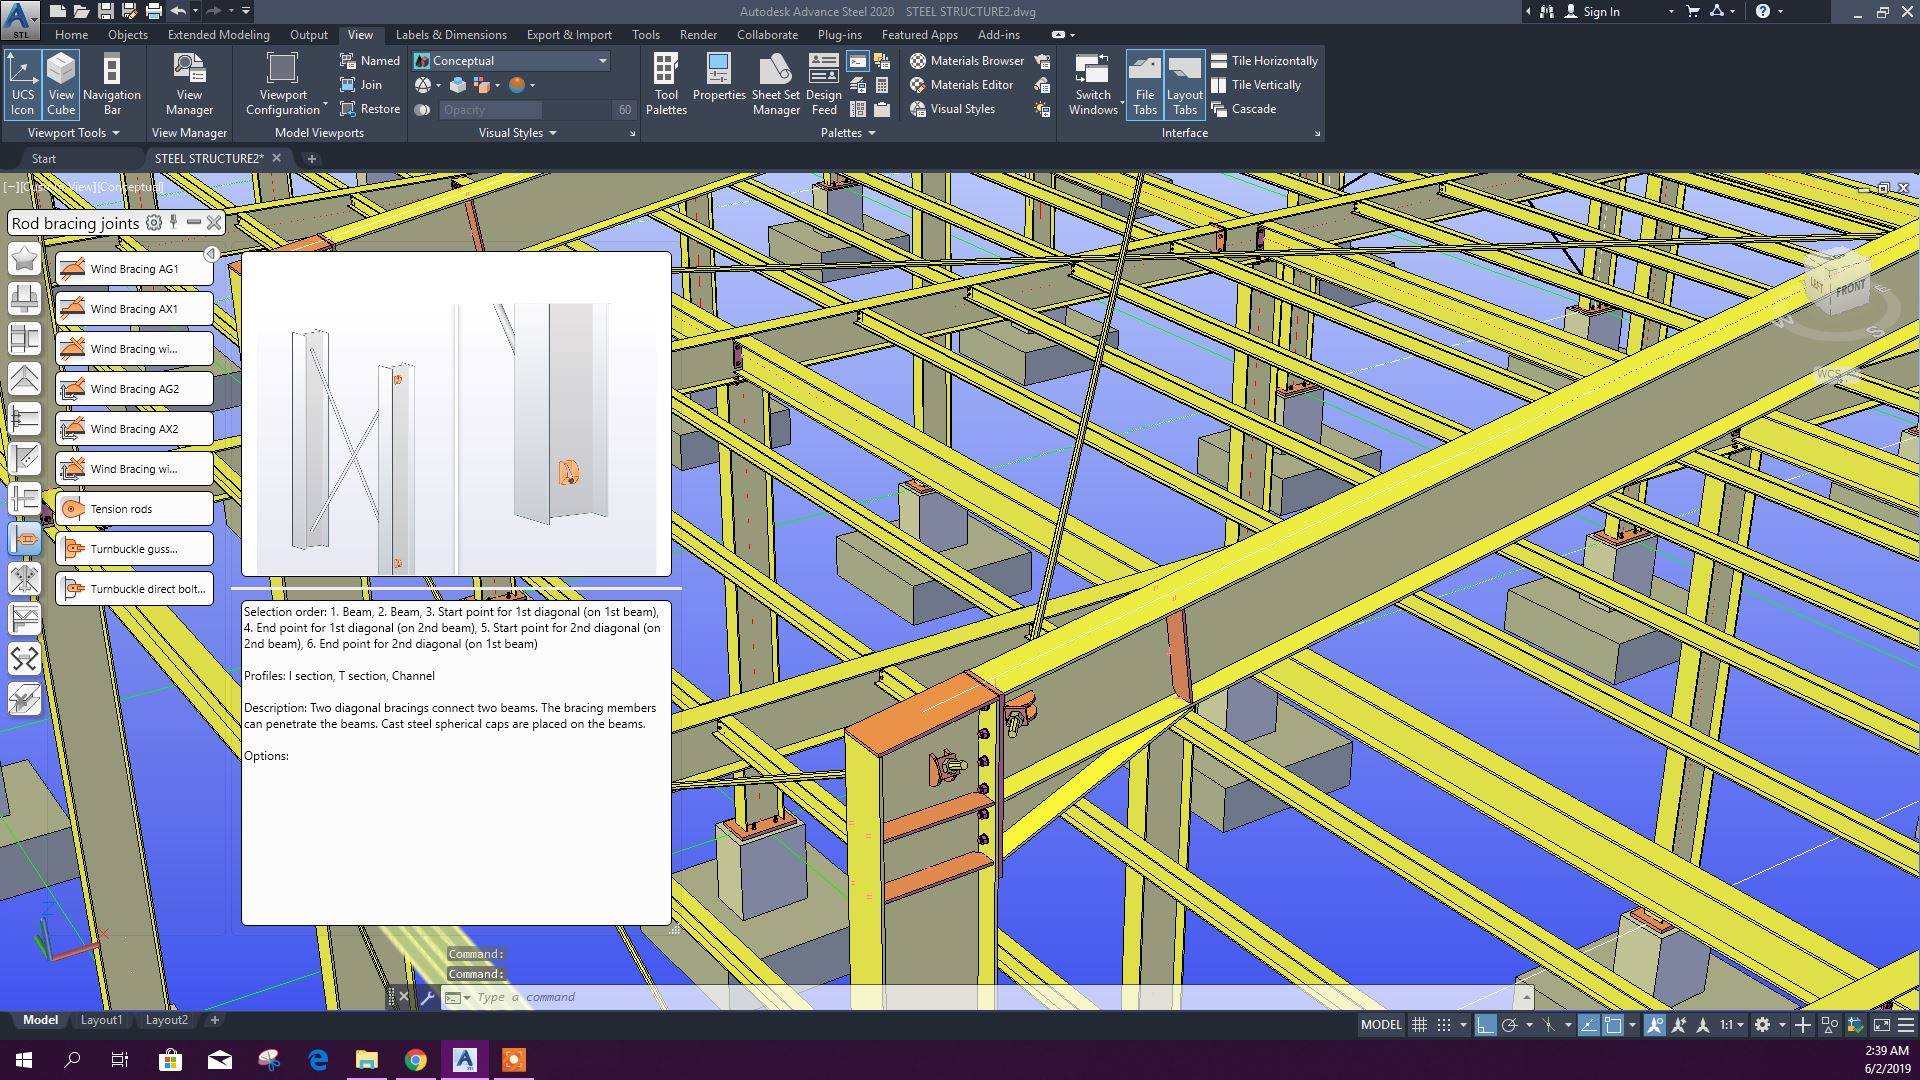Open Chrome from the taskbar
Viewport: 1920px width, 1080px height.
point(416,1060)
